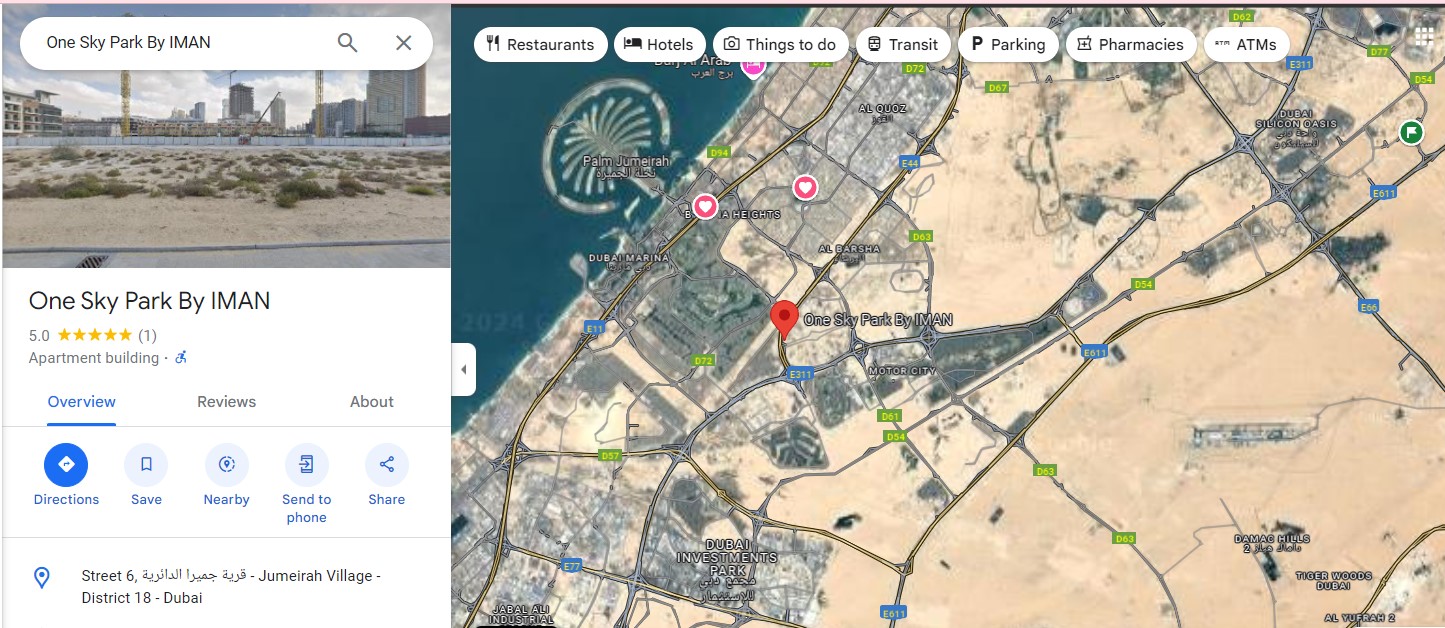Click the five-star rating stars
This screenshot has height=628, width=1445.
[94, 335]
